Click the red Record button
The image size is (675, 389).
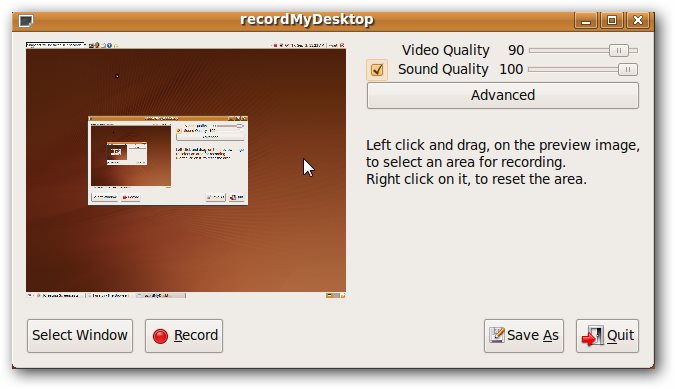(x=184, y=336)
